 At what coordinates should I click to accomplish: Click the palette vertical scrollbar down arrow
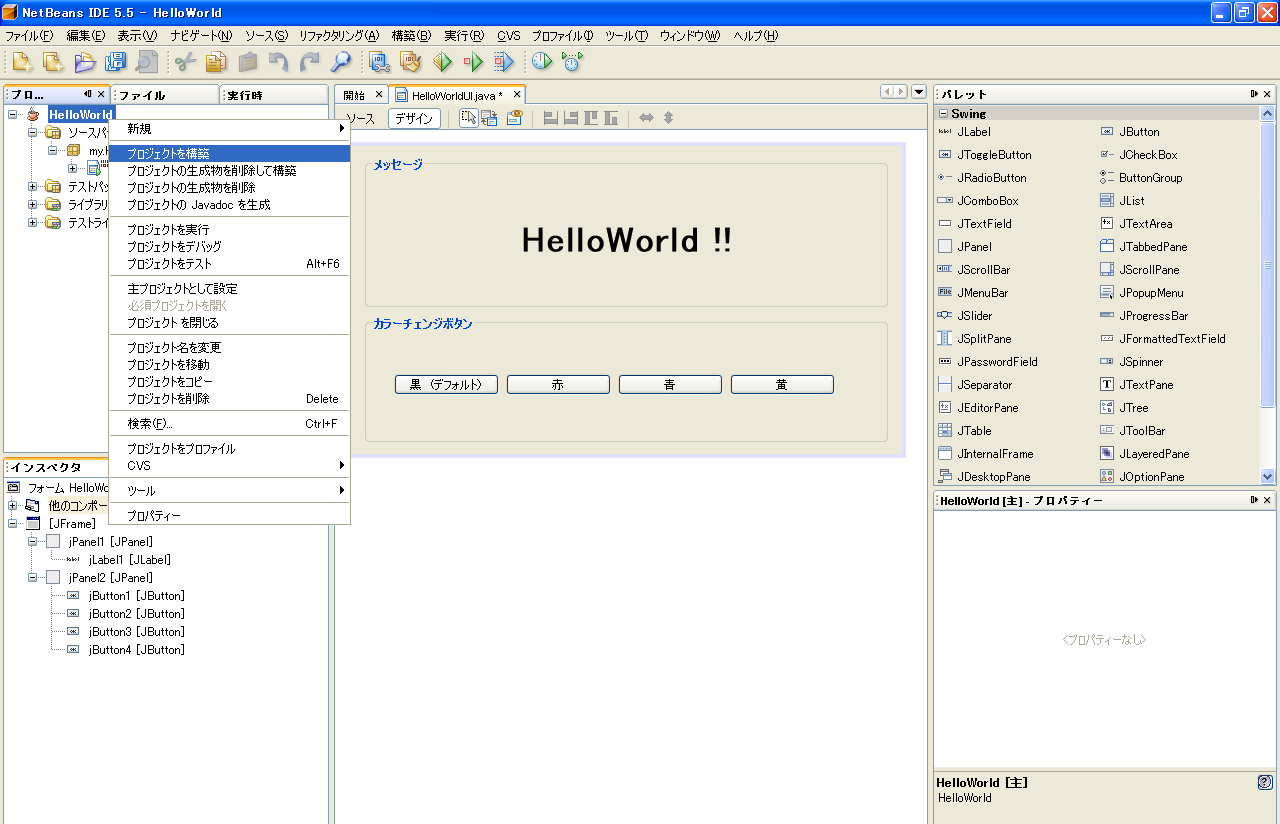pos(1268,477)
